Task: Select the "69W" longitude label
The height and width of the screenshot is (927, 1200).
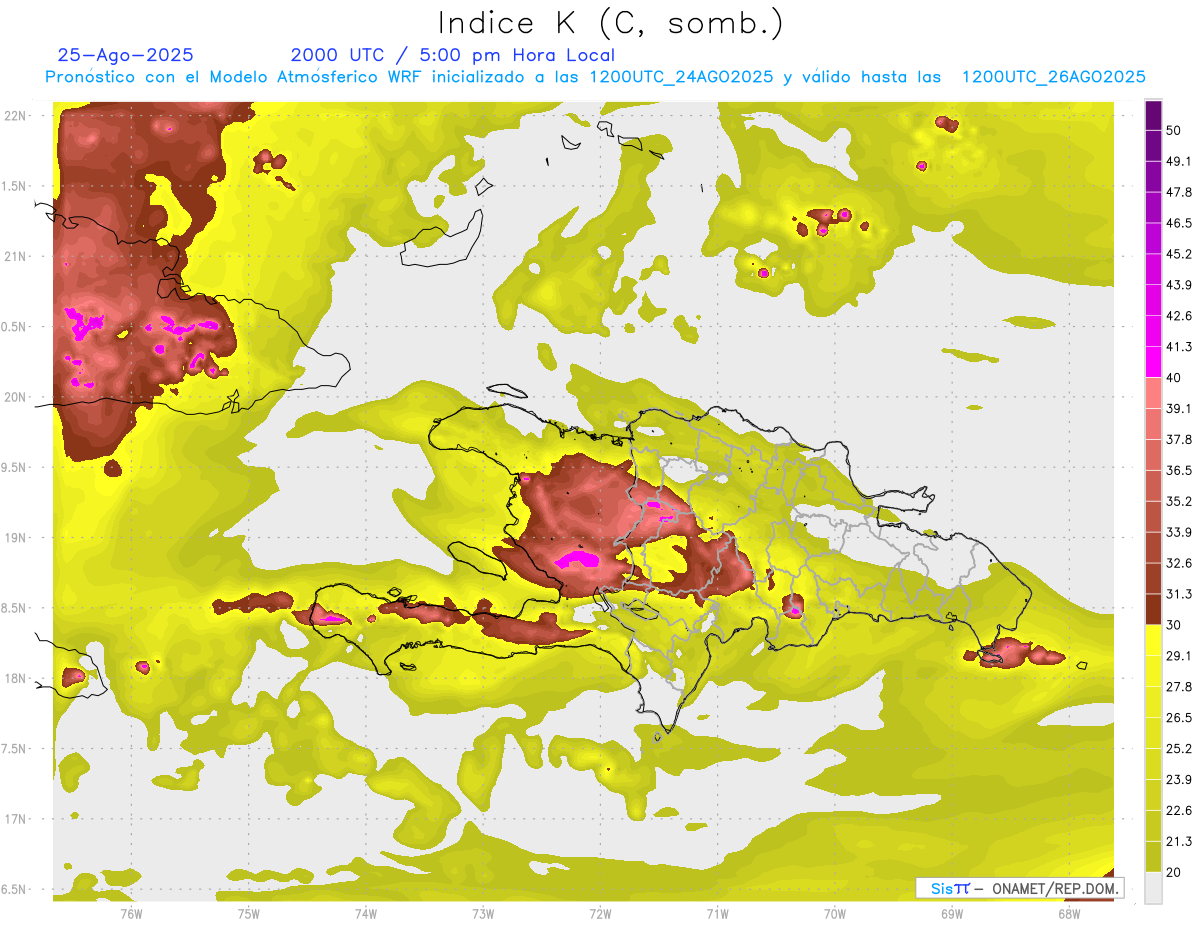Action: (952, 912)
